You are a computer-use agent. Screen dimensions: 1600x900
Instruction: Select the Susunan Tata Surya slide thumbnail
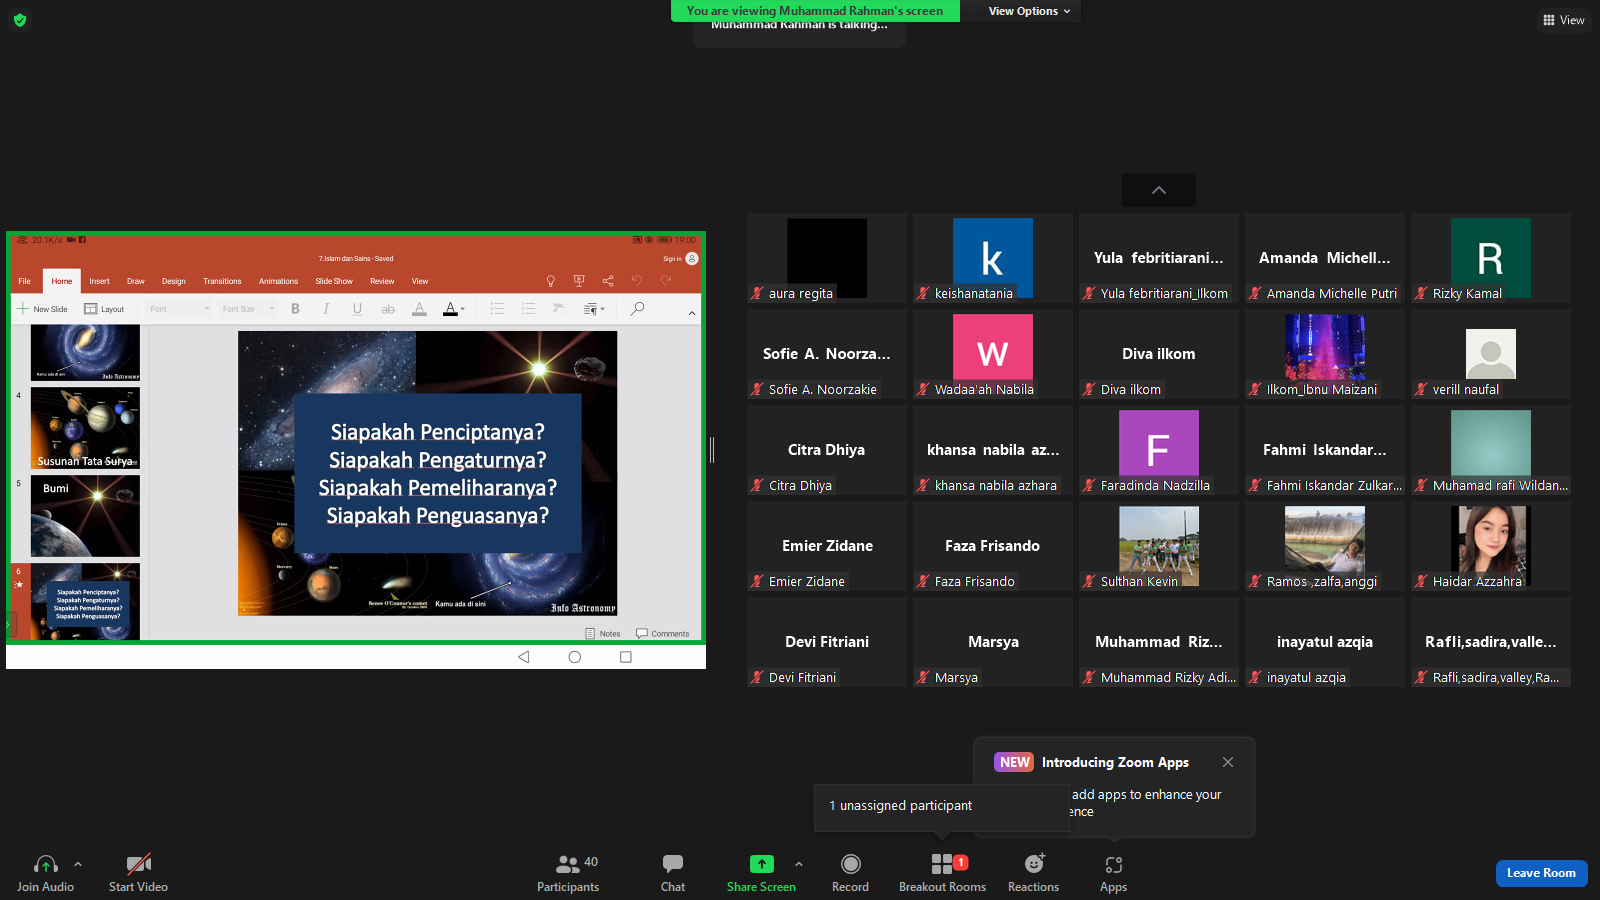point(85,428)
